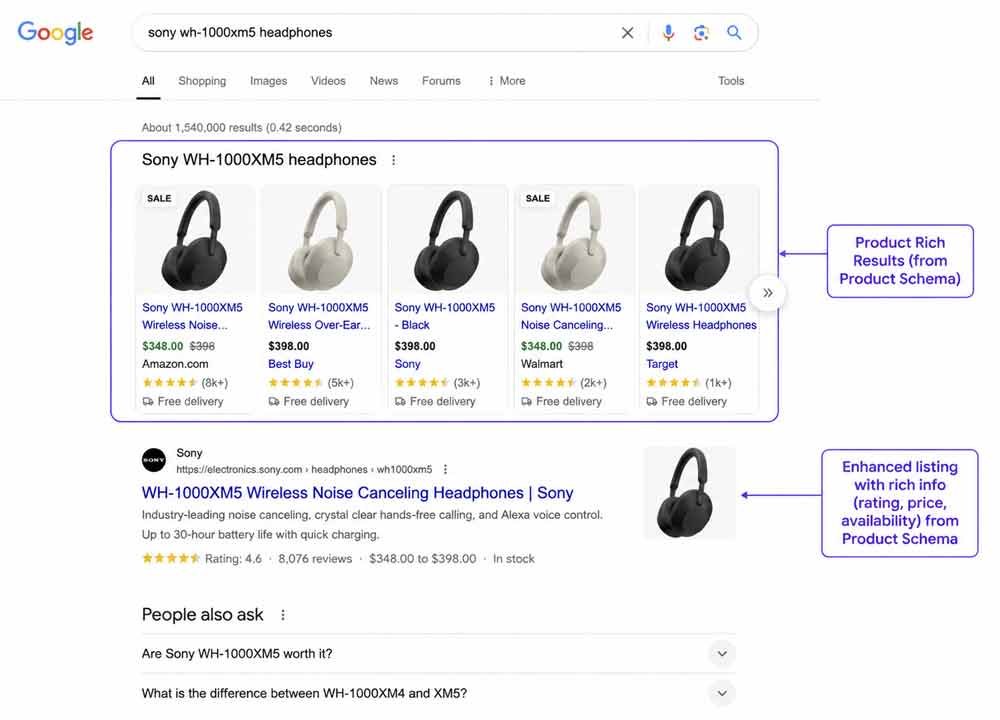
Task: Click Free delivery under Amazon.com listing
Action: click(x=182, y=401)
